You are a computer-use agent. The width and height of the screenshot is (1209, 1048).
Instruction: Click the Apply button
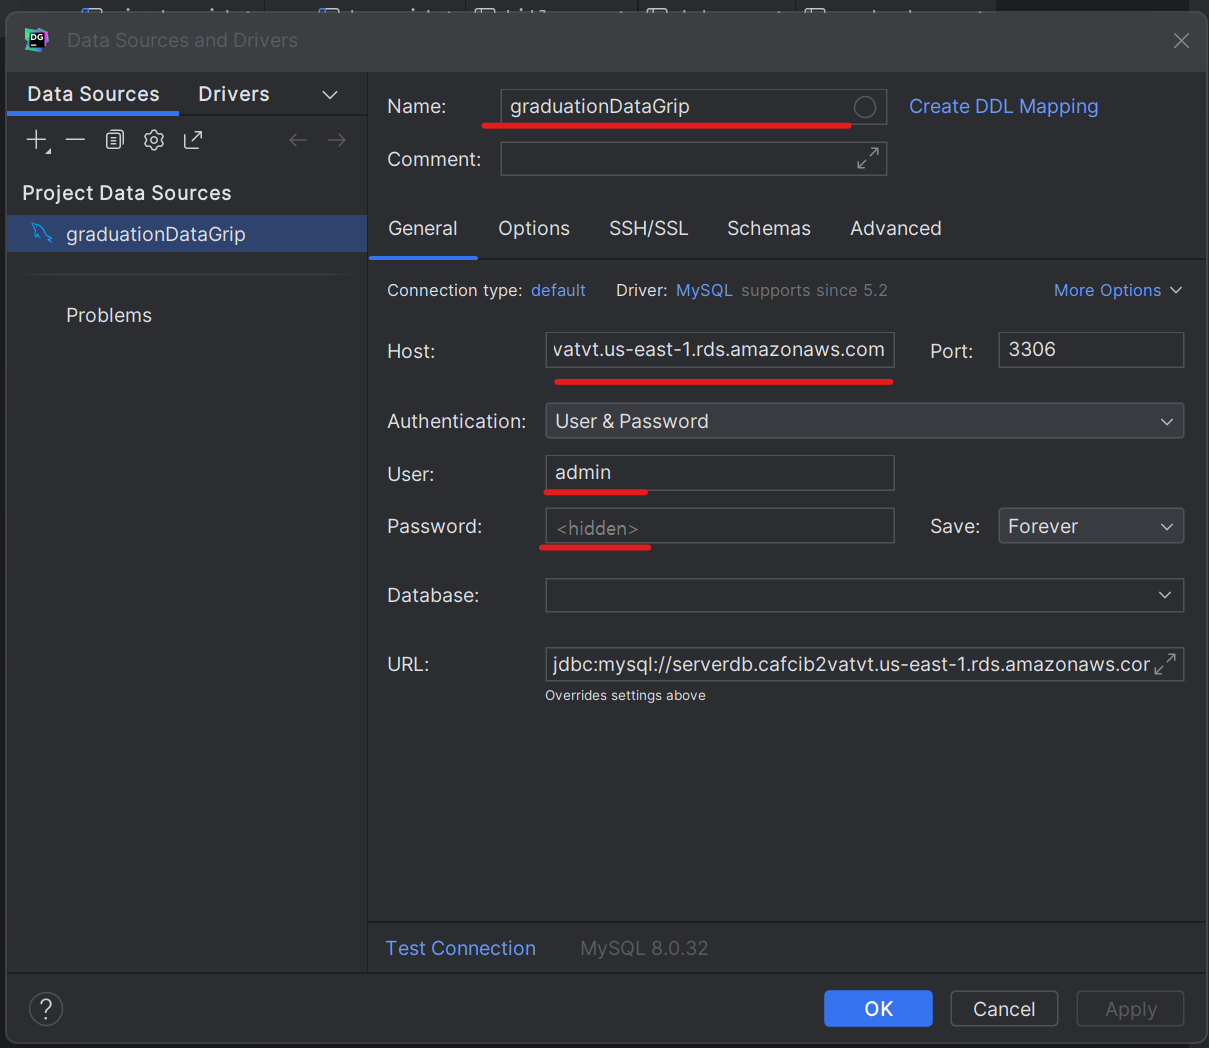1130,1009
